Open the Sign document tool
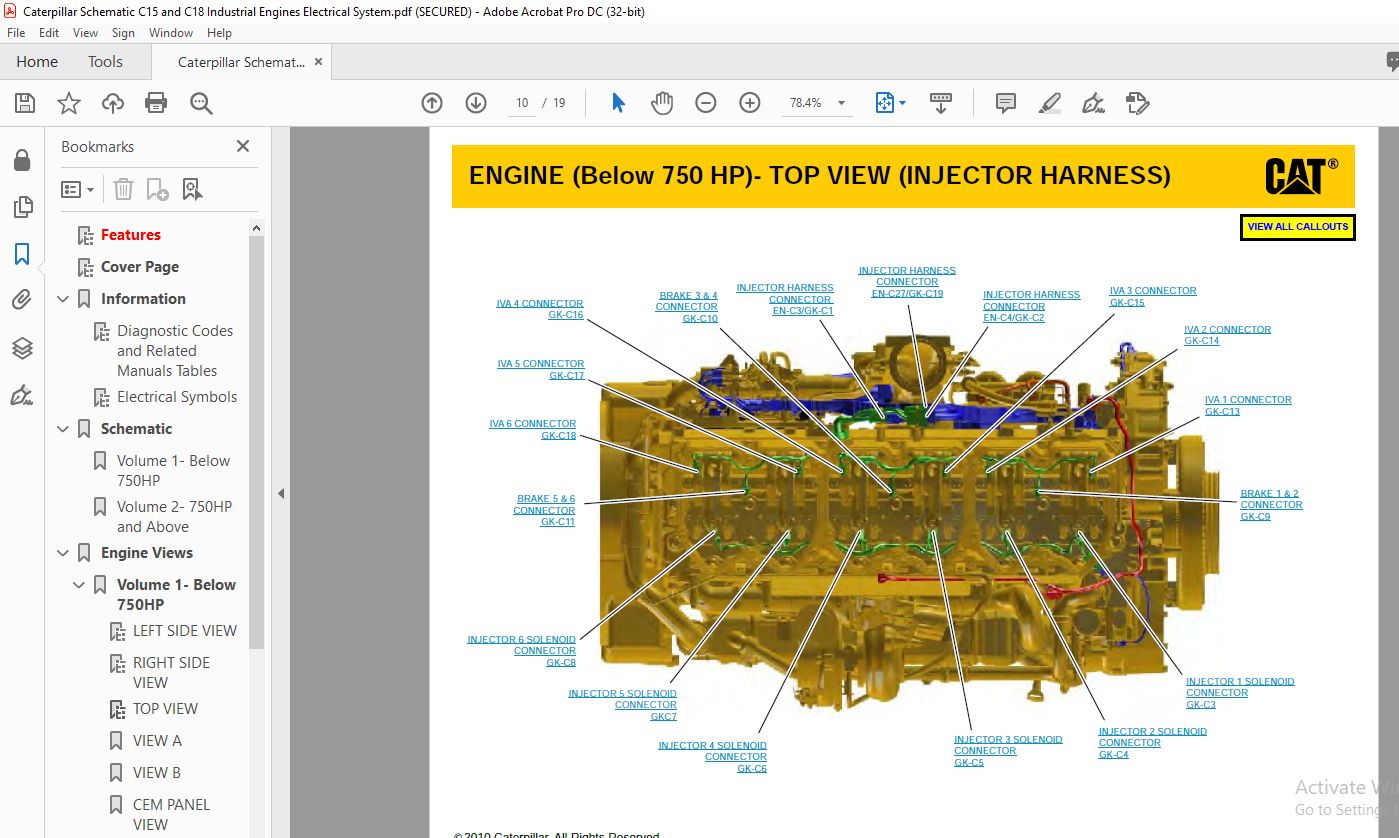This screenshot has height=838, width=1399. click(x=1093, y=103)
